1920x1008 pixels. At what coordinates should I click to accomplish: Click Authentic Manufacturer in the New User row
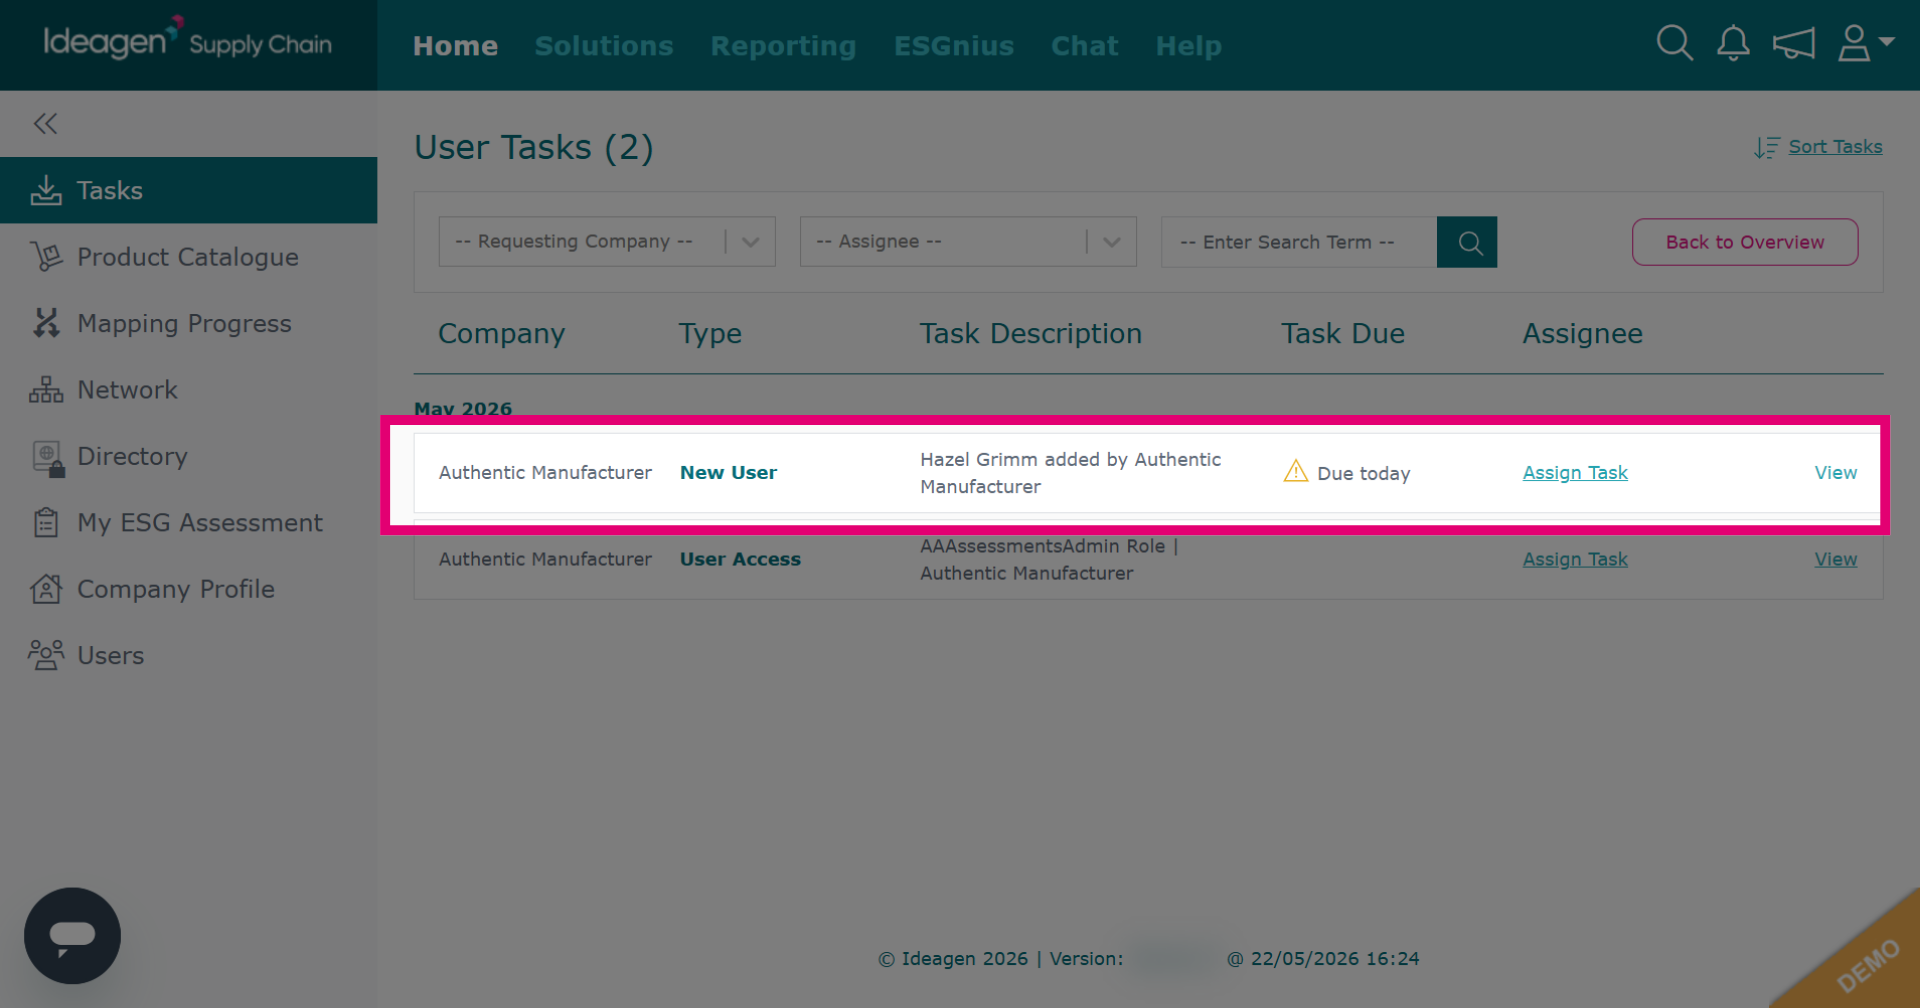[545, 472]
